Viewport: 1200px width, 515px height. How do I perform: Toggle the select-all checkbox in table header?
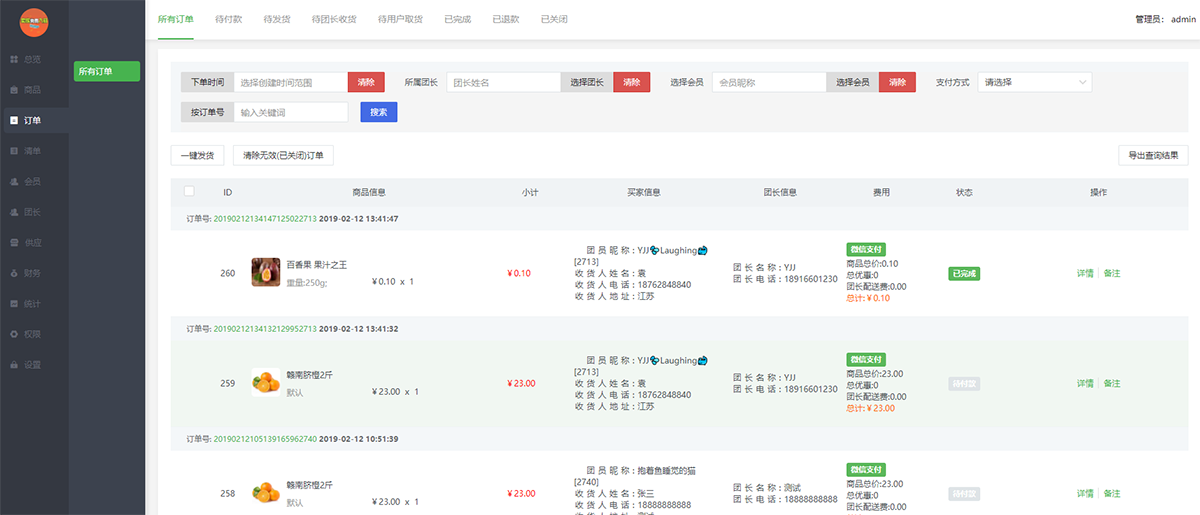pyautogui.click(x=189, y=191)
